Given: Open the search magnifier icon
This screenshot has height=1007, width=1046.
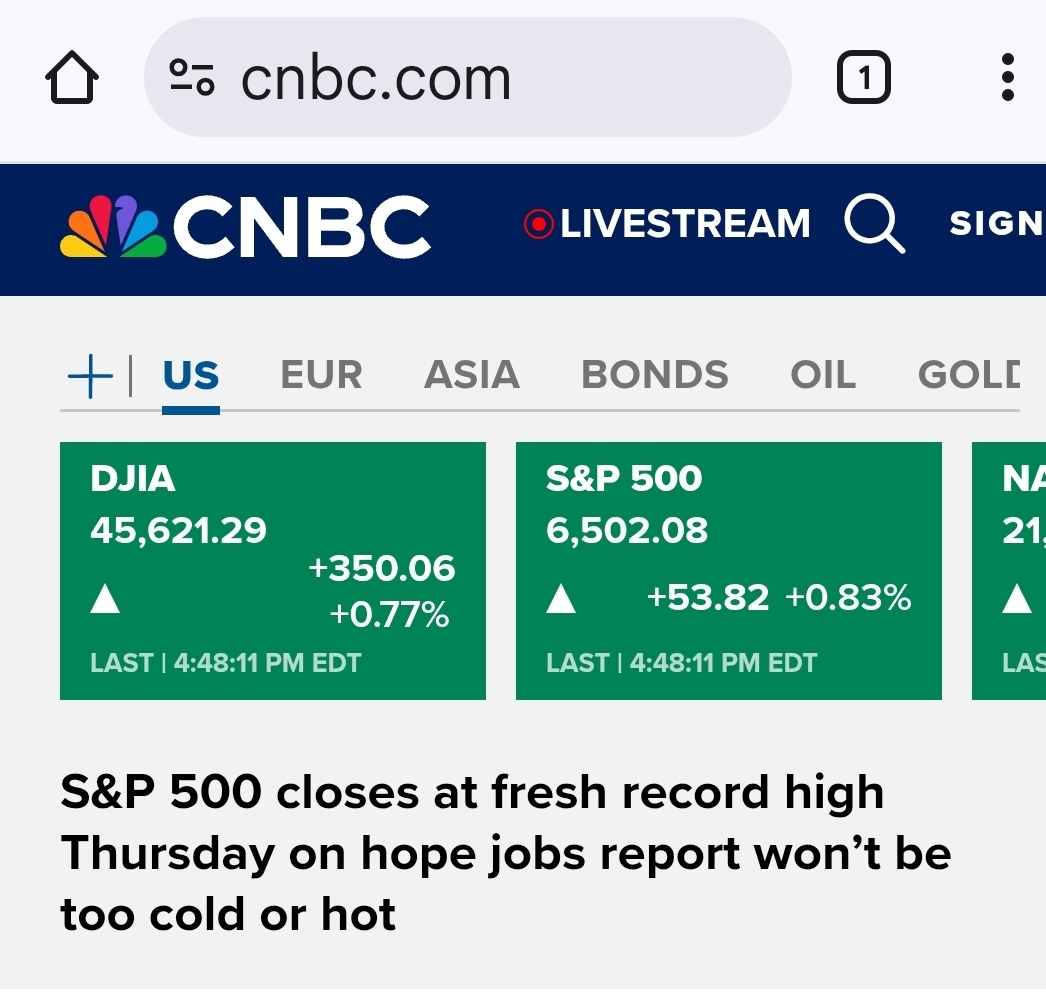Looking at the screenshot, I should coord(875,223).
